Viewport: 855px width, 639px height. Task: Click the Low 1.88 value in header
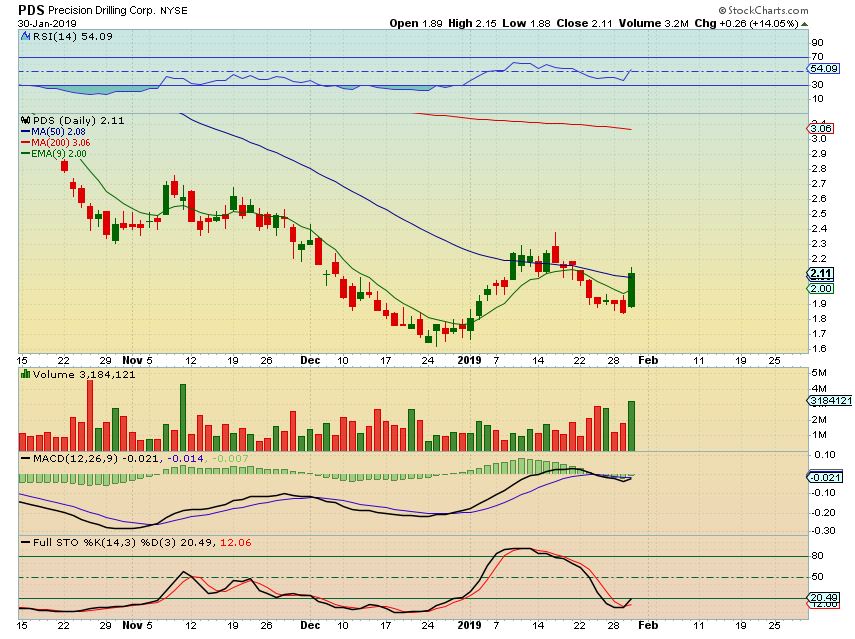click(526, 23)
